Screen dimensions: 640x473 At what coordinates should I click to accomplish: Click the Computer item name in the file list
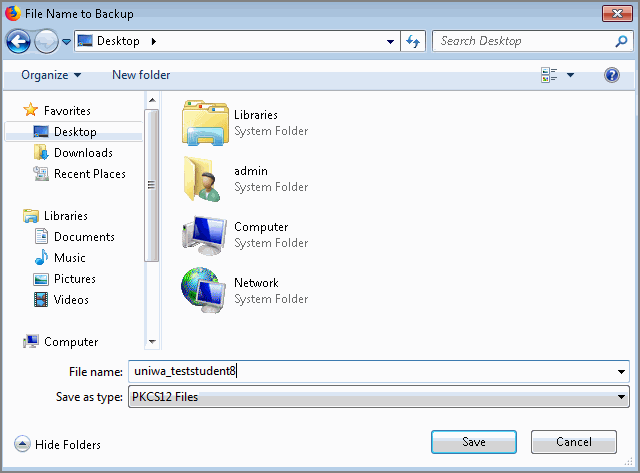(x=261, y=227)
